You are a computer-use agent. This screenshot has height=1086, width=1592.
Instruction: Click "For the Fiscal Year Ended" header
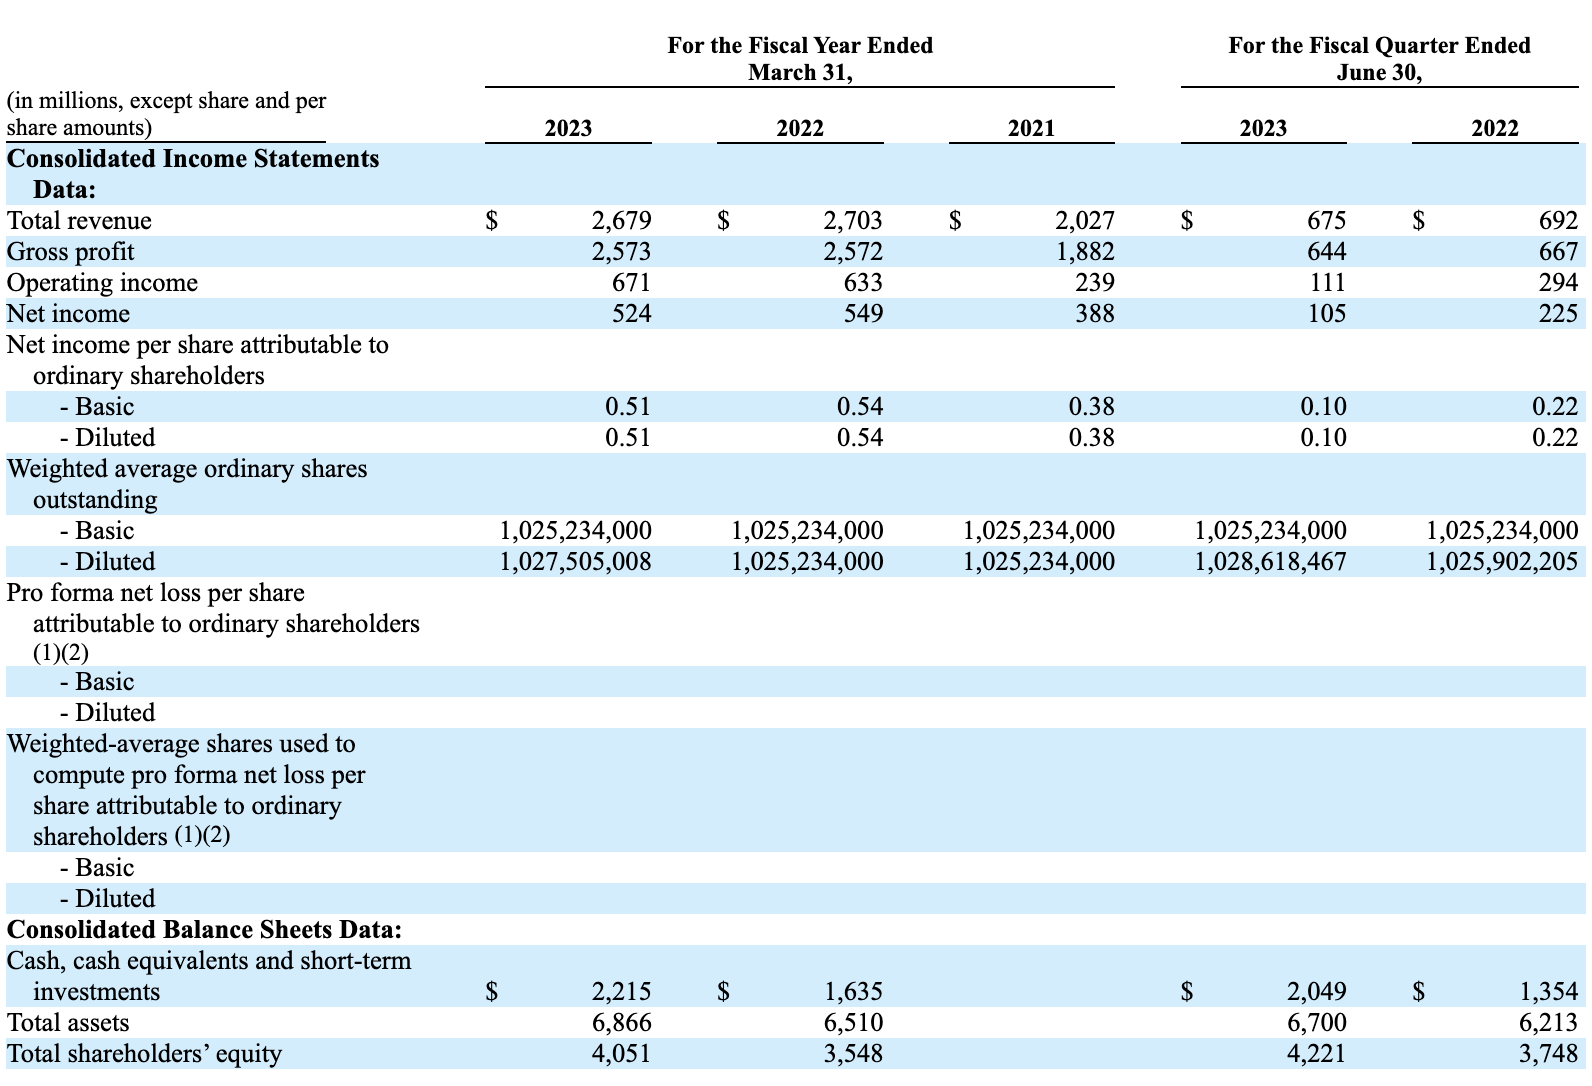[x=800, y=46]
